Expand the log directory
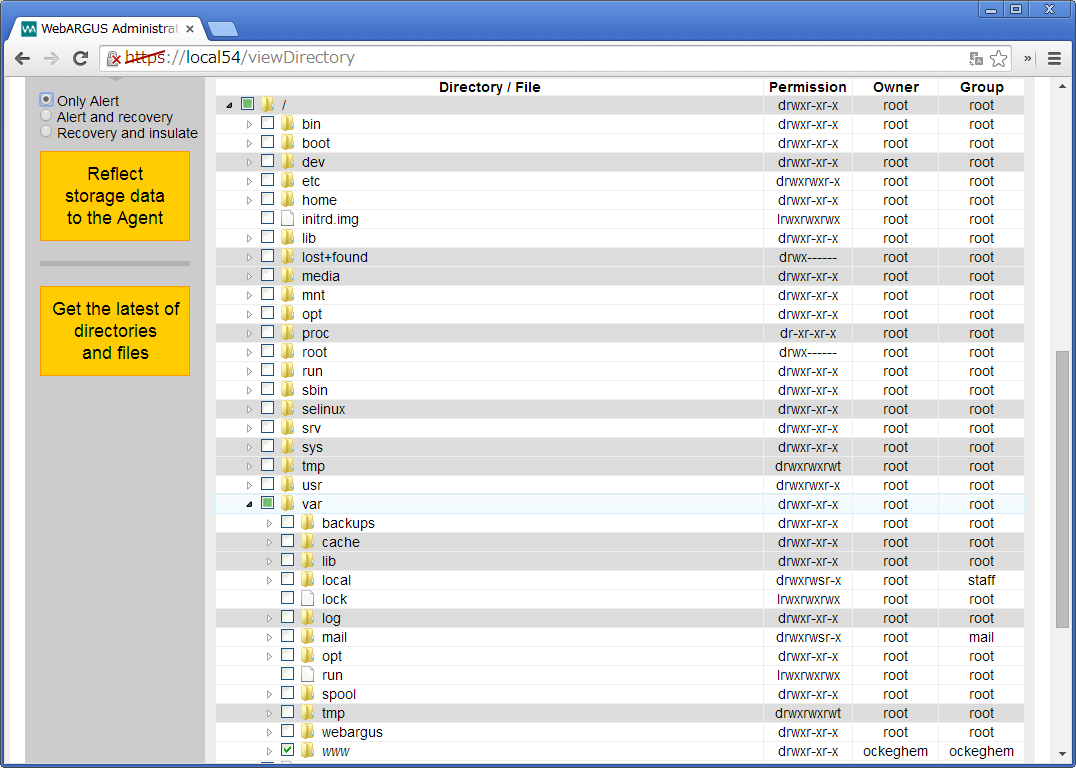 click(x=269, y=618)
